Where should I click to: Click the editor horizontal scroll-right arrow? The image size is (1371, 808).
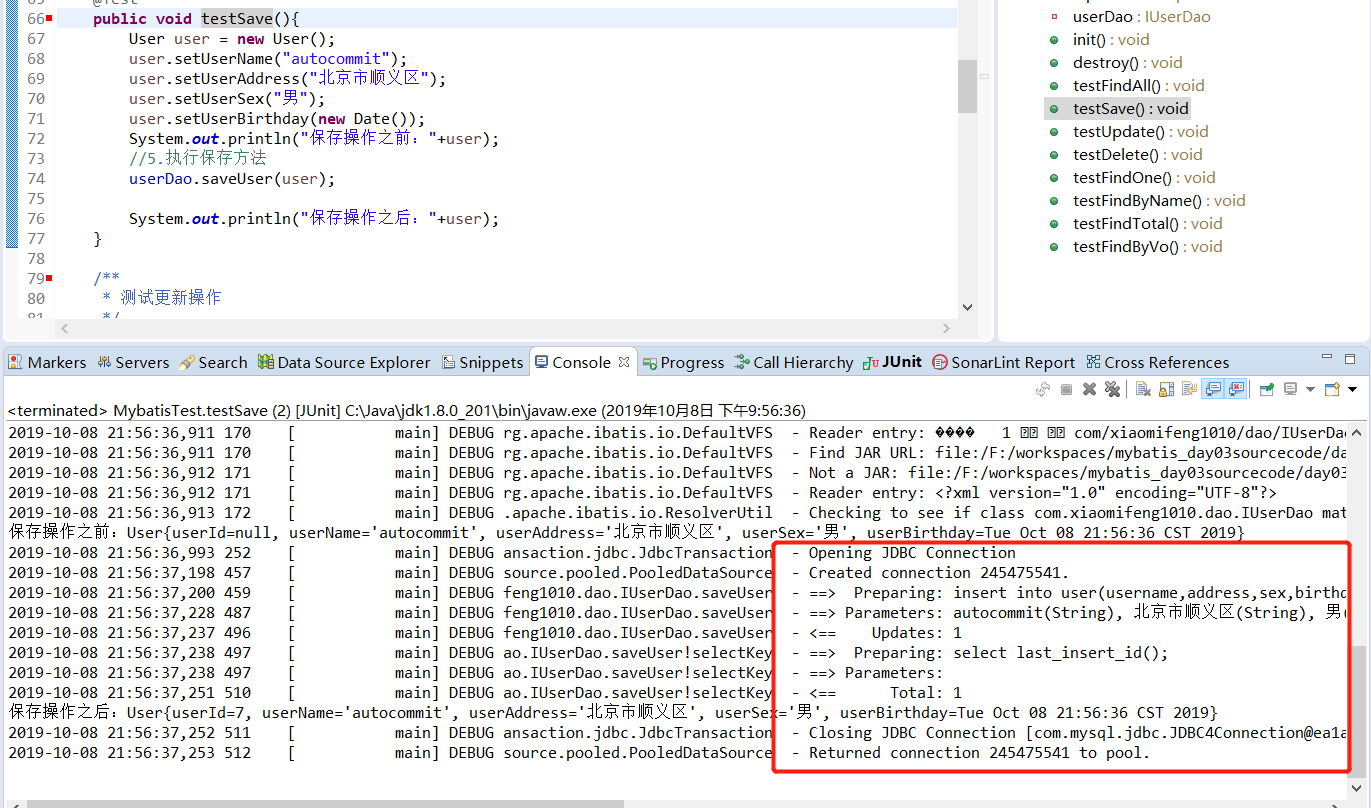pyautogui.click(x=946, y=328)
